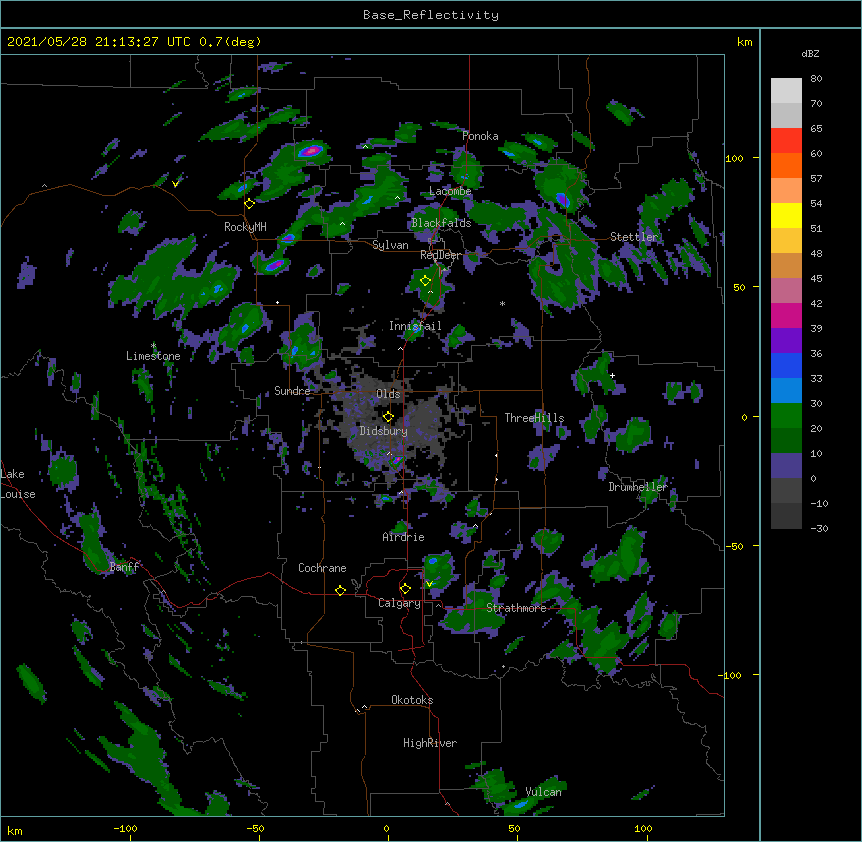
Task: Click the -30 value on the dBZ scale
Action: (x=819, y=528)
